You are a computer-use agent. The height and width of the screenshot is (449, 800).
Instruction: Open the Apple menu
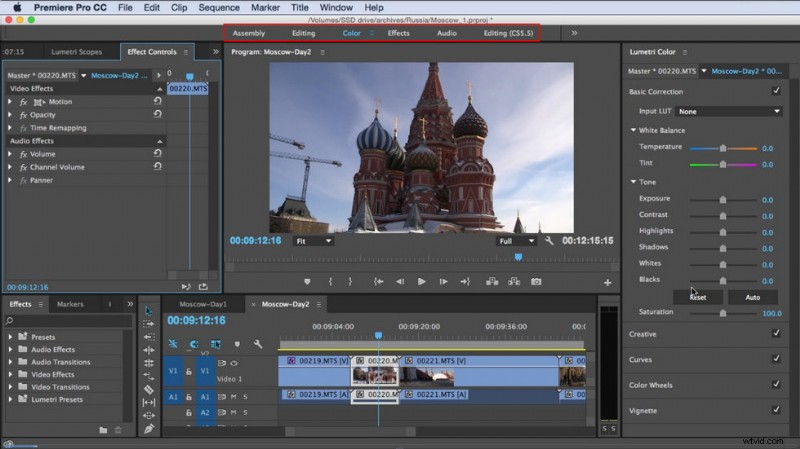click(17, 7)
